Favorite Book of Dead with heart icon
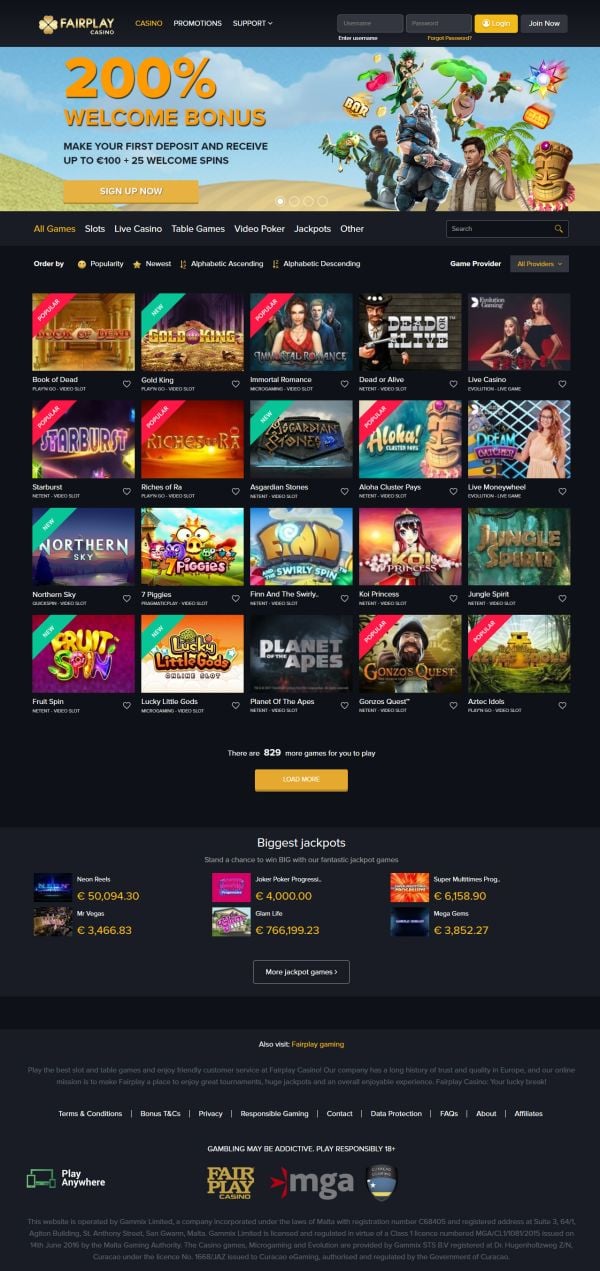The height and width of the screenshot is (1271, 600). (127, 384)
